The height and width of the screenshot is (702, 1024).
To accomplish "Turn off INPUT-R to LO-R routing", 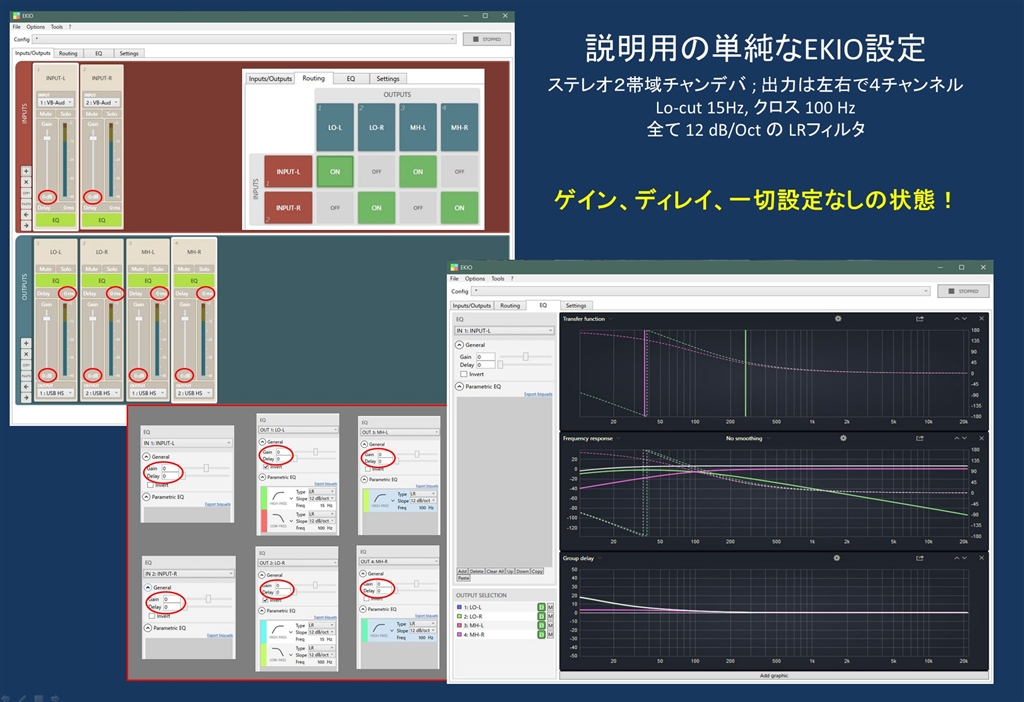I will click(376, 208).
